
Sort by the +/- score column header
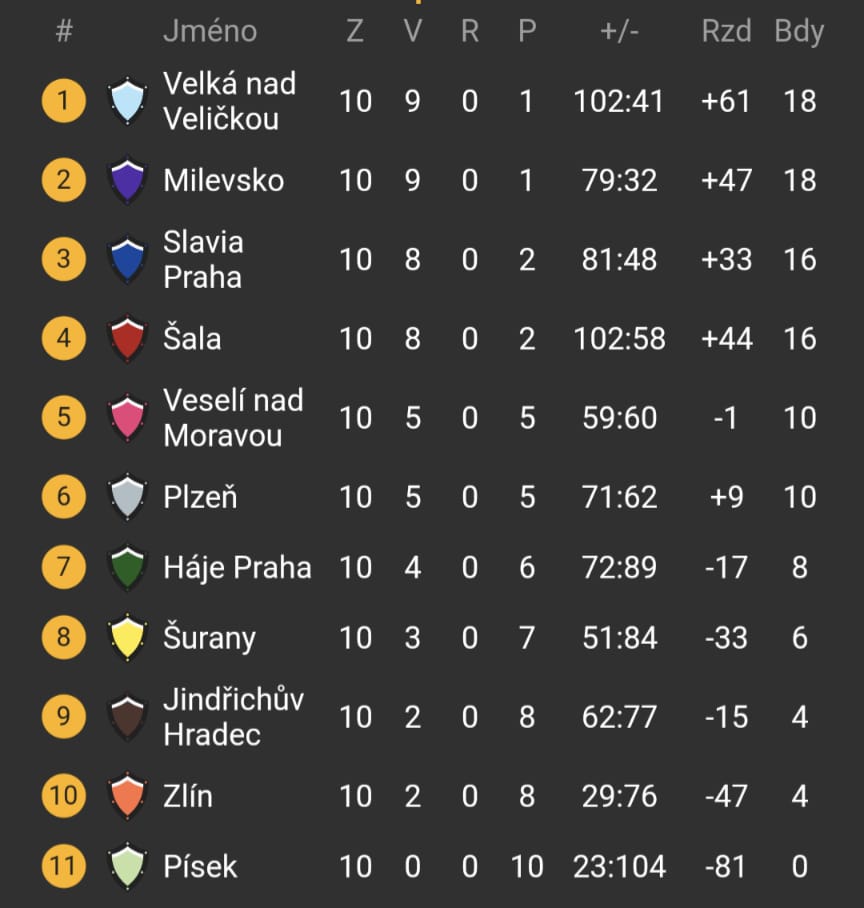tap(619, 31)
